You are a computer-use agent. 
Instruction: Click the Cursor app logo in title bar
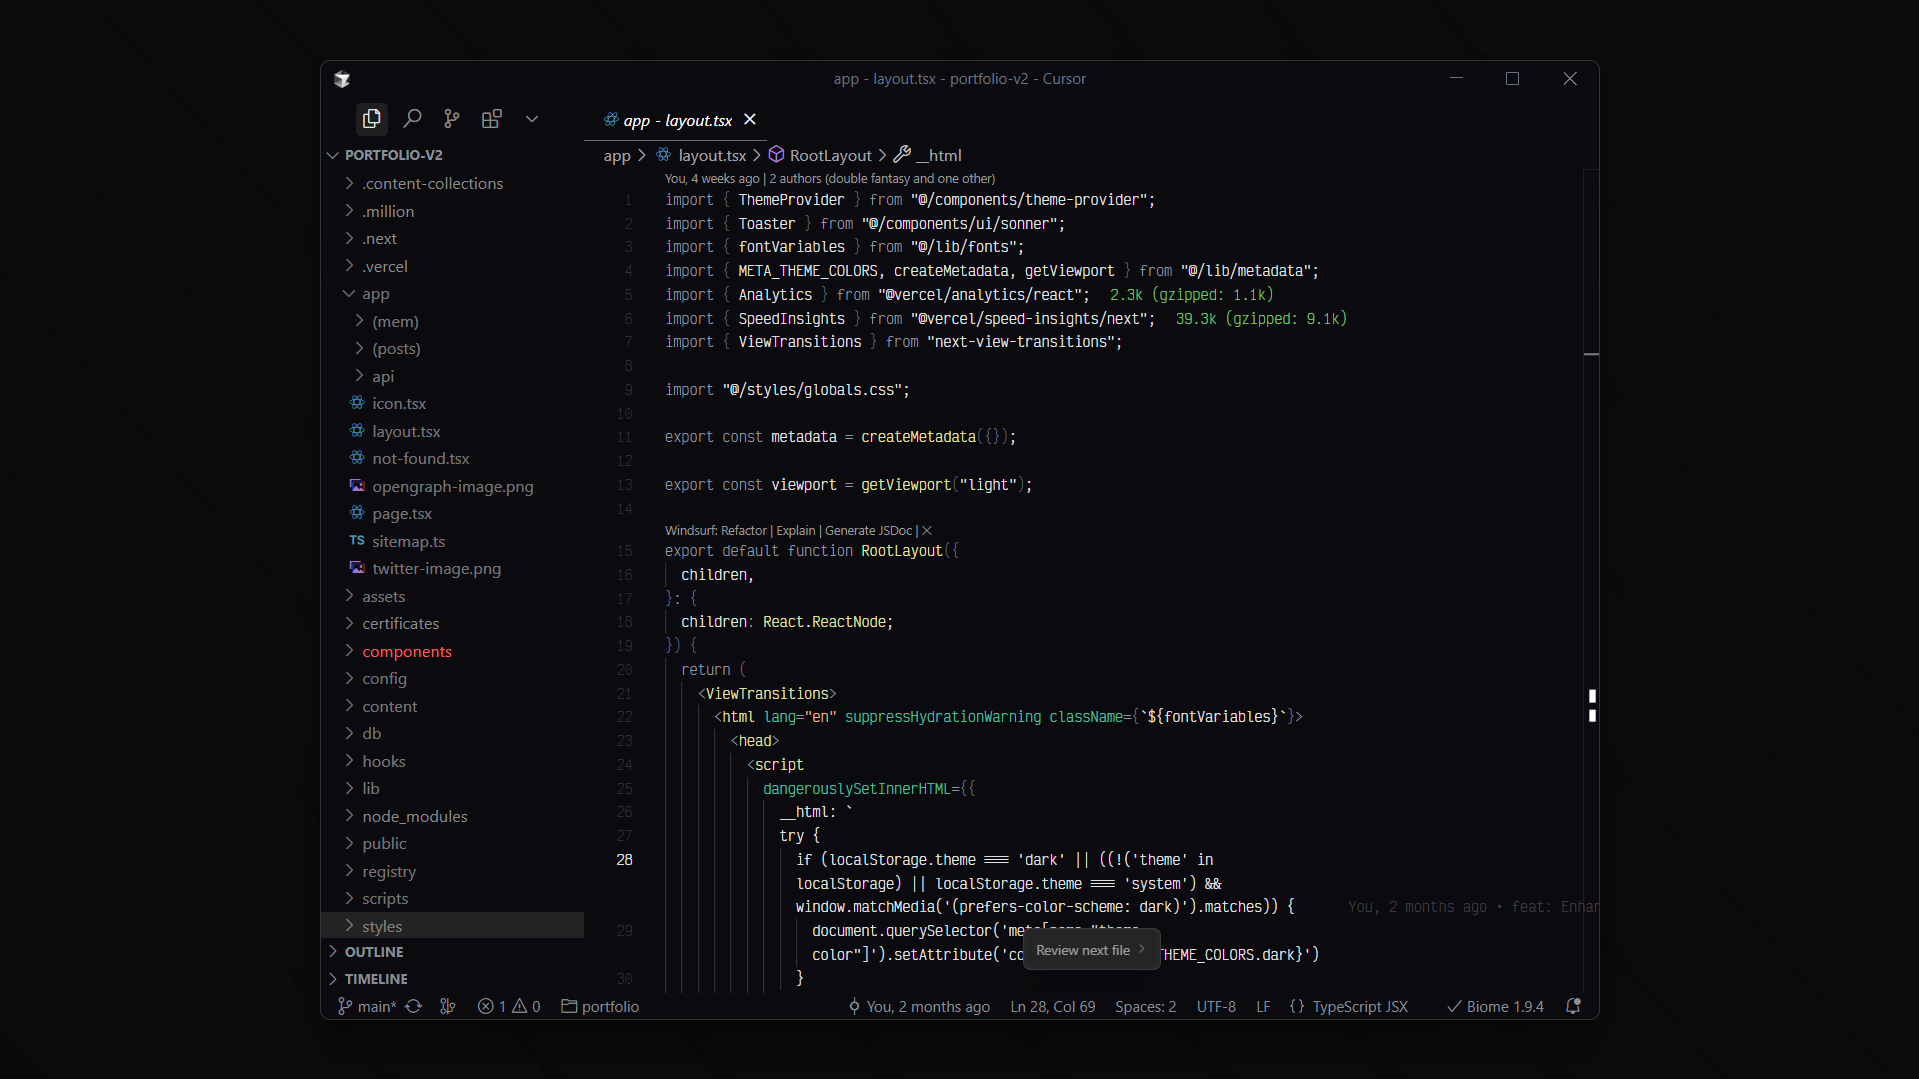(342, 79)
